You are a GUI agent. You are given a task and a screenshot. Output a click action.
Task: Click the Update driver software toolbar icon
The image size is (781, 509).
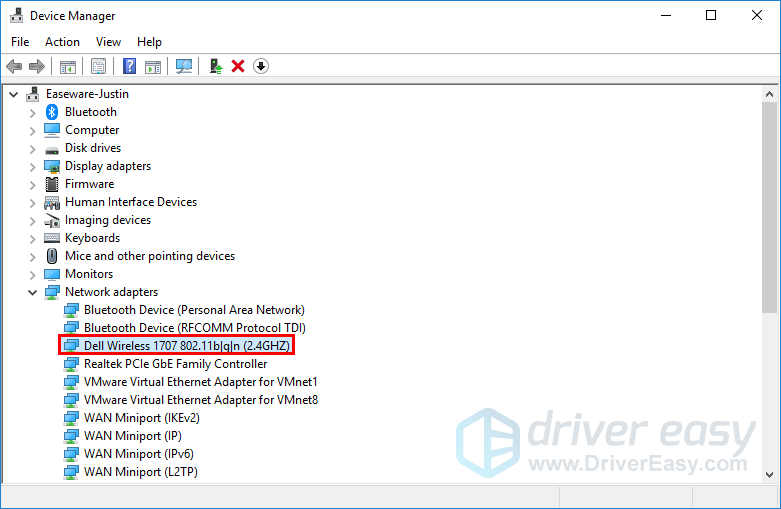[x=215, y=66]
